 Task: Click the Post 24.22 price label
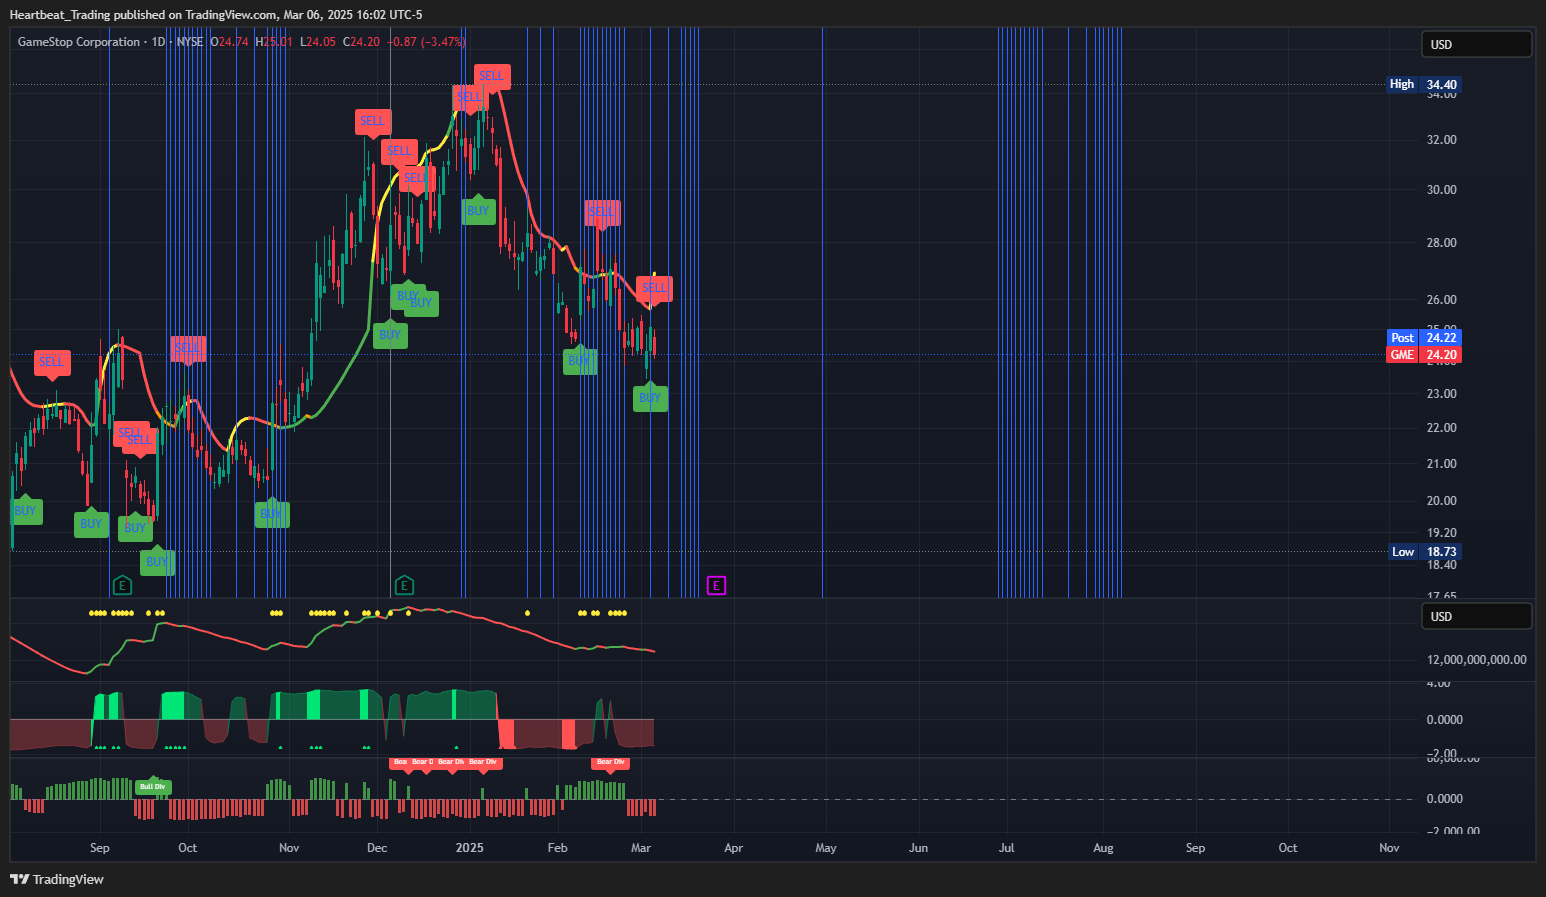1424,338
